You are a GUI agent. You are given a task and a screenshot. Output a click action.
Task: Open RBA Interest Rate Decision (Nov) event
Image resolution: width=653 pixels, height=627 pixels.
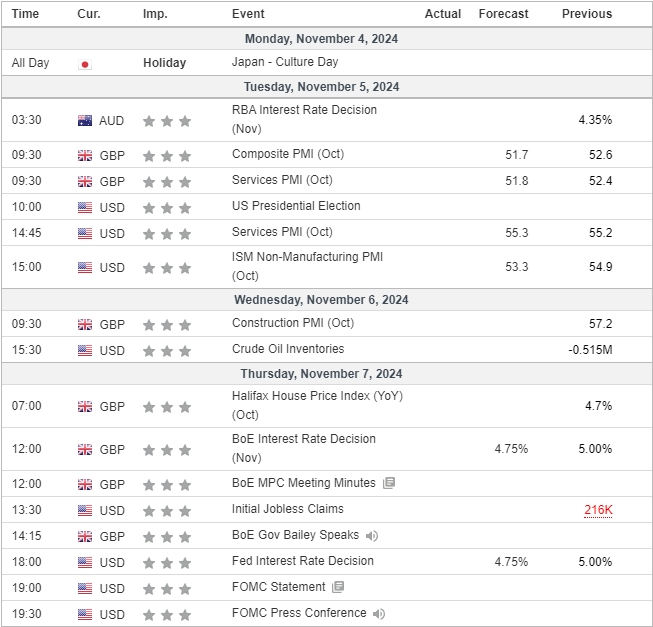[x=304, y=119]
